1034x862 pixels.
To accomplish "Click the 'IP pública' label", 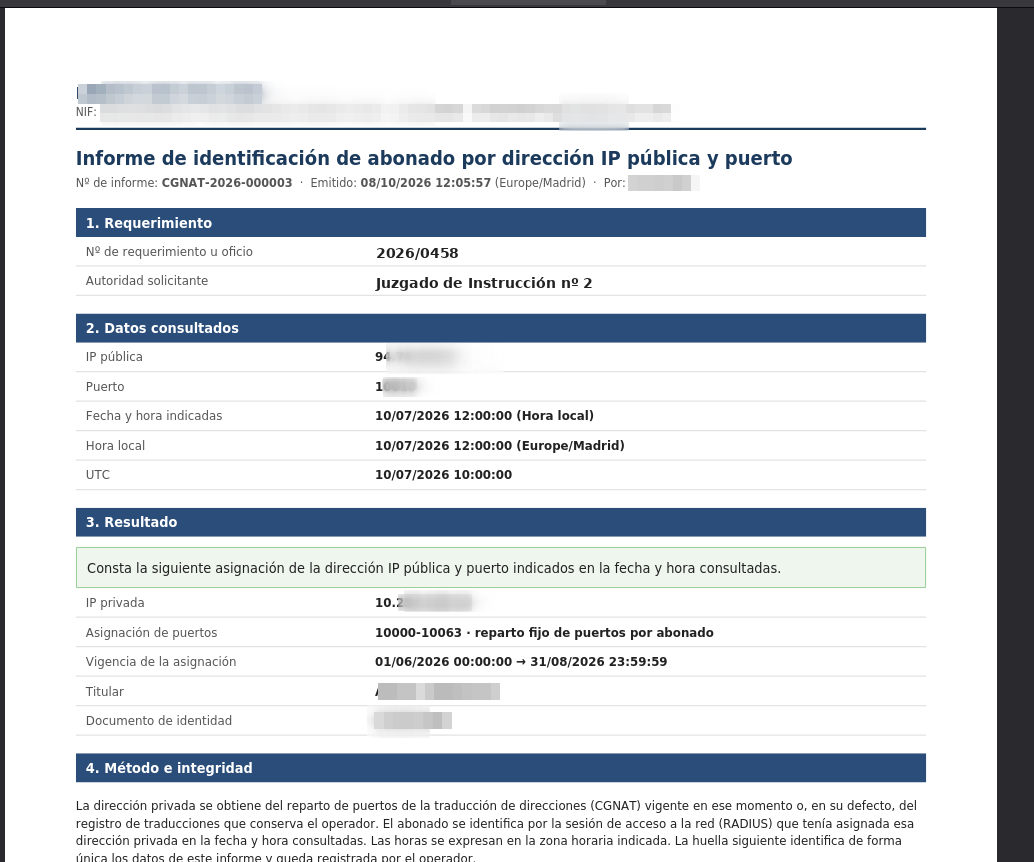I will pos(114,357).
